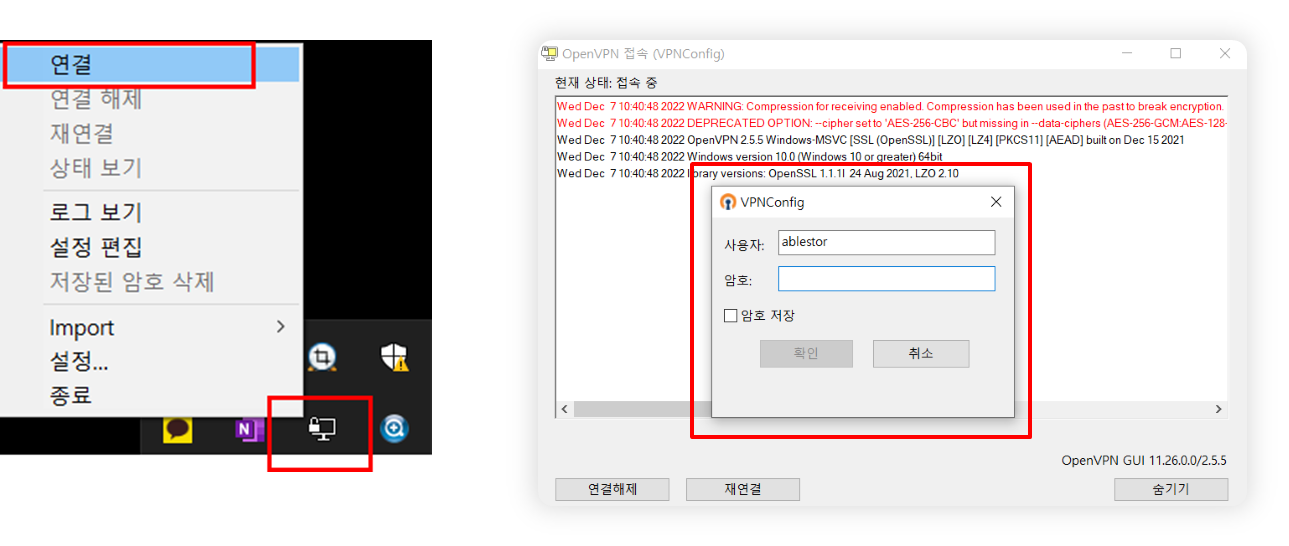Screen dimensions: 1289x546
Task: Open the OneNote tray icon
Action: [248, 430]
